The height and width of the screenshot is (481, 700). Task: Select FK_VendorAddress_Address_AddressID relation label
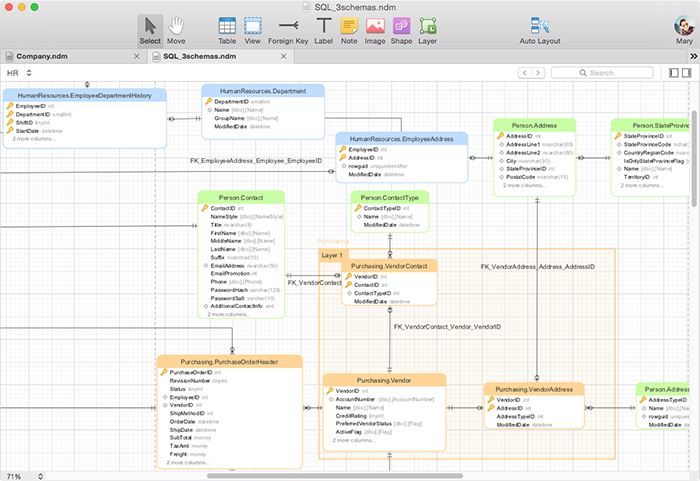coord(538,267)
